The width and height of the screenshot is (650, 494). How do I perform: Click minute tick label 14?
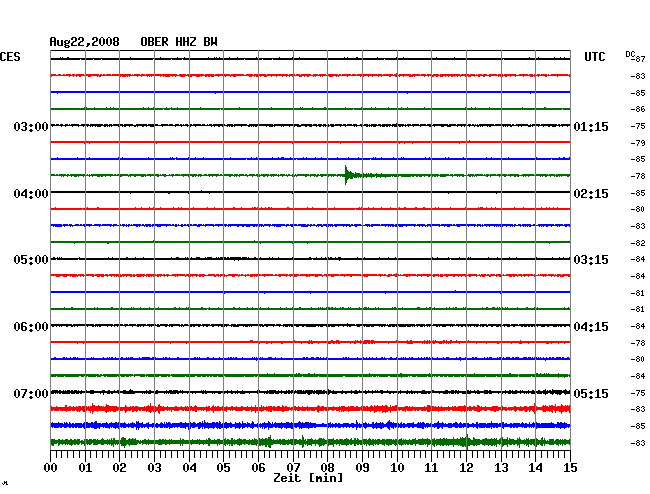[535, 467]
